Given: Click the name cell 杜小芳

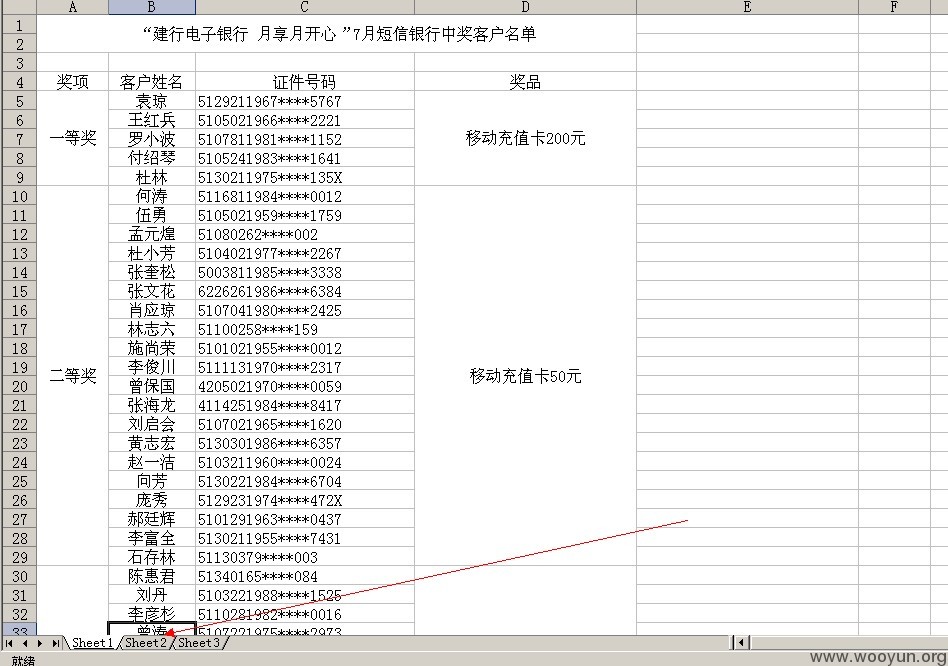Looking at the screenshot, I should coord(152,253).
